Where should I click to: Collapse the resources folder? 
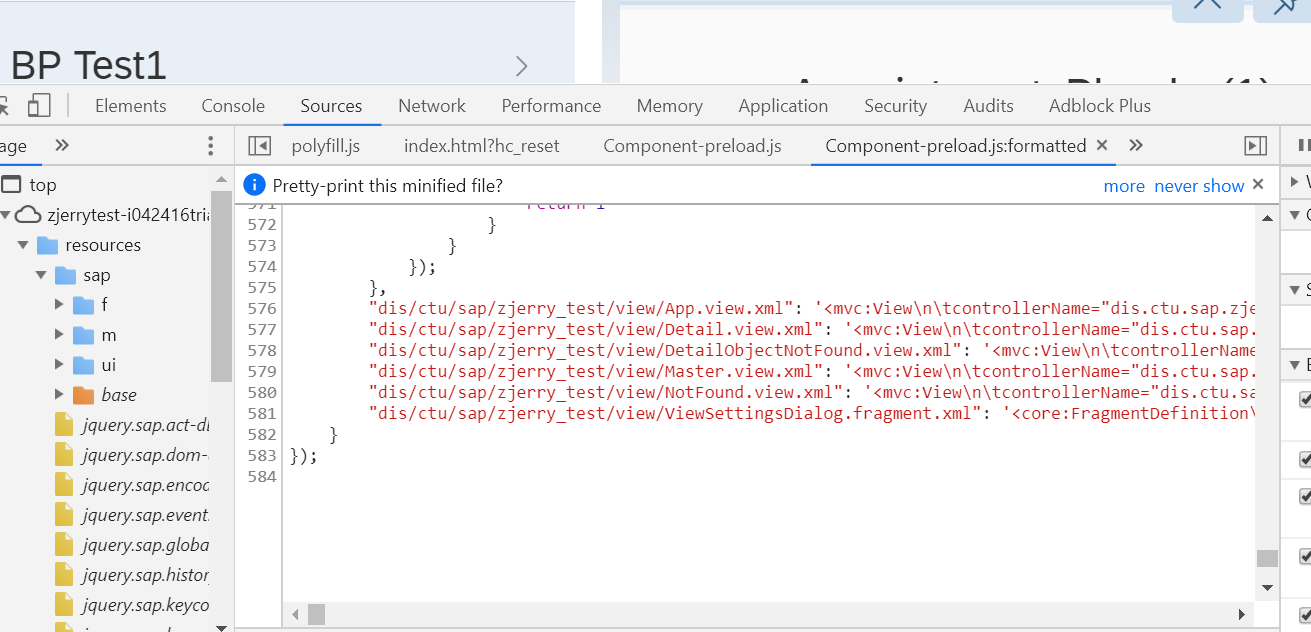point(23,245)
